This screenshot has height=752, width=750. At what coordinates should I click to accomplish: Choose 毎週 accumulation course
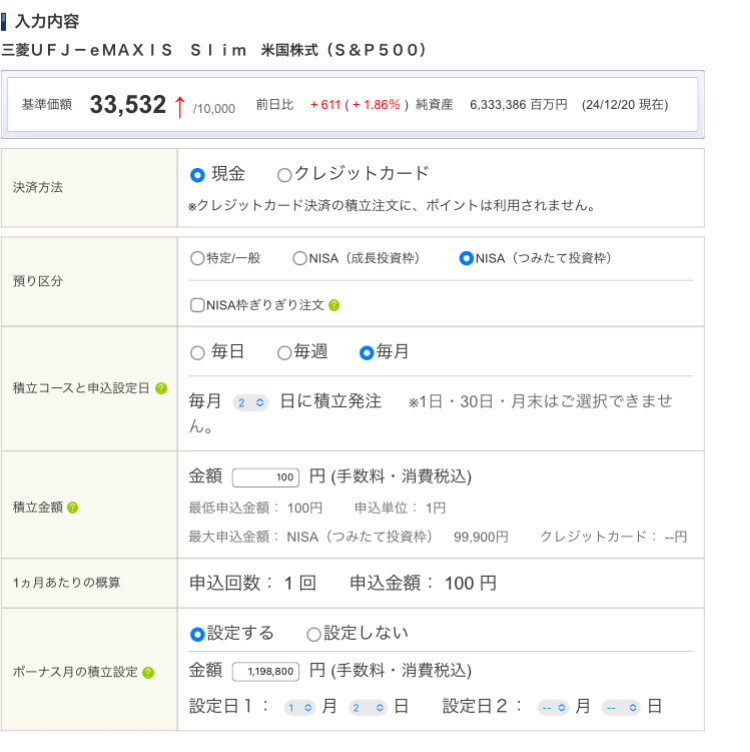point(285,352)
